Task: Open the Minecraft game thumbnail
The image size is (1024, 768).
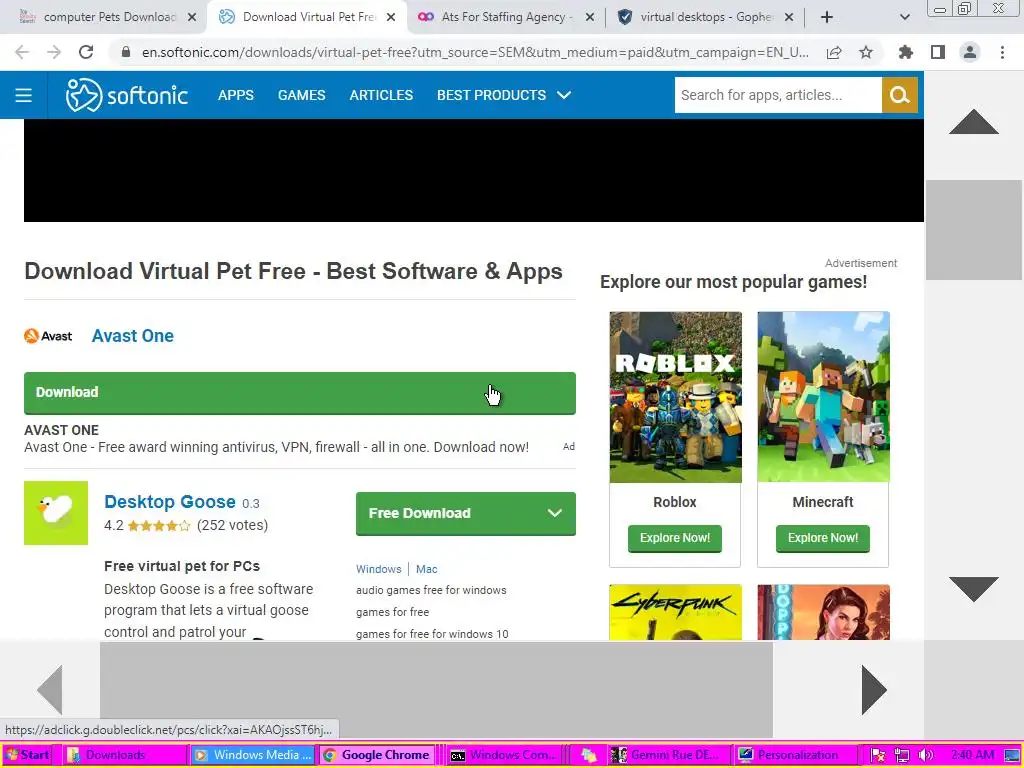Action: [823, 397]
